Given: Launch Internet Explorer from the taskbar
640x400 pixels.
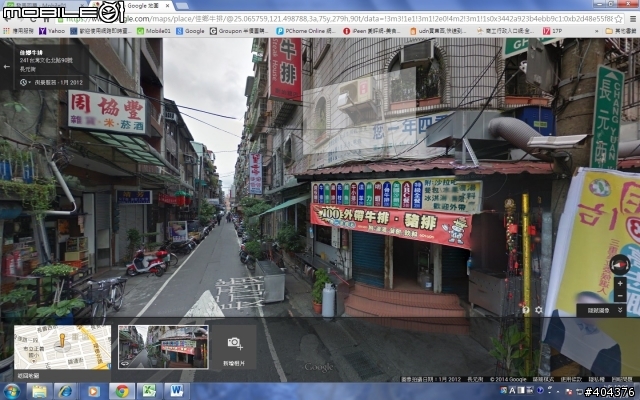Looking at the screenshot, I should coord(65,391).
